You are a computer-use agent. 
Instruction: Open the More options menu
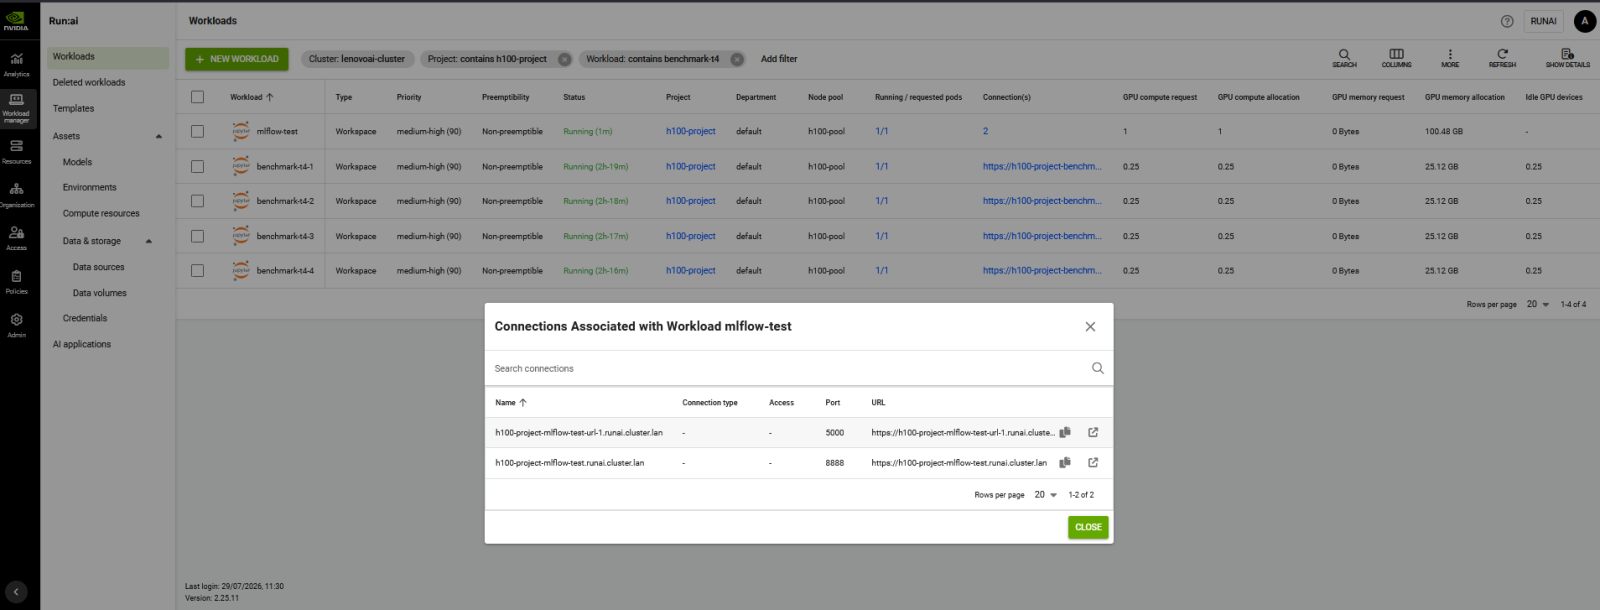1450,58
